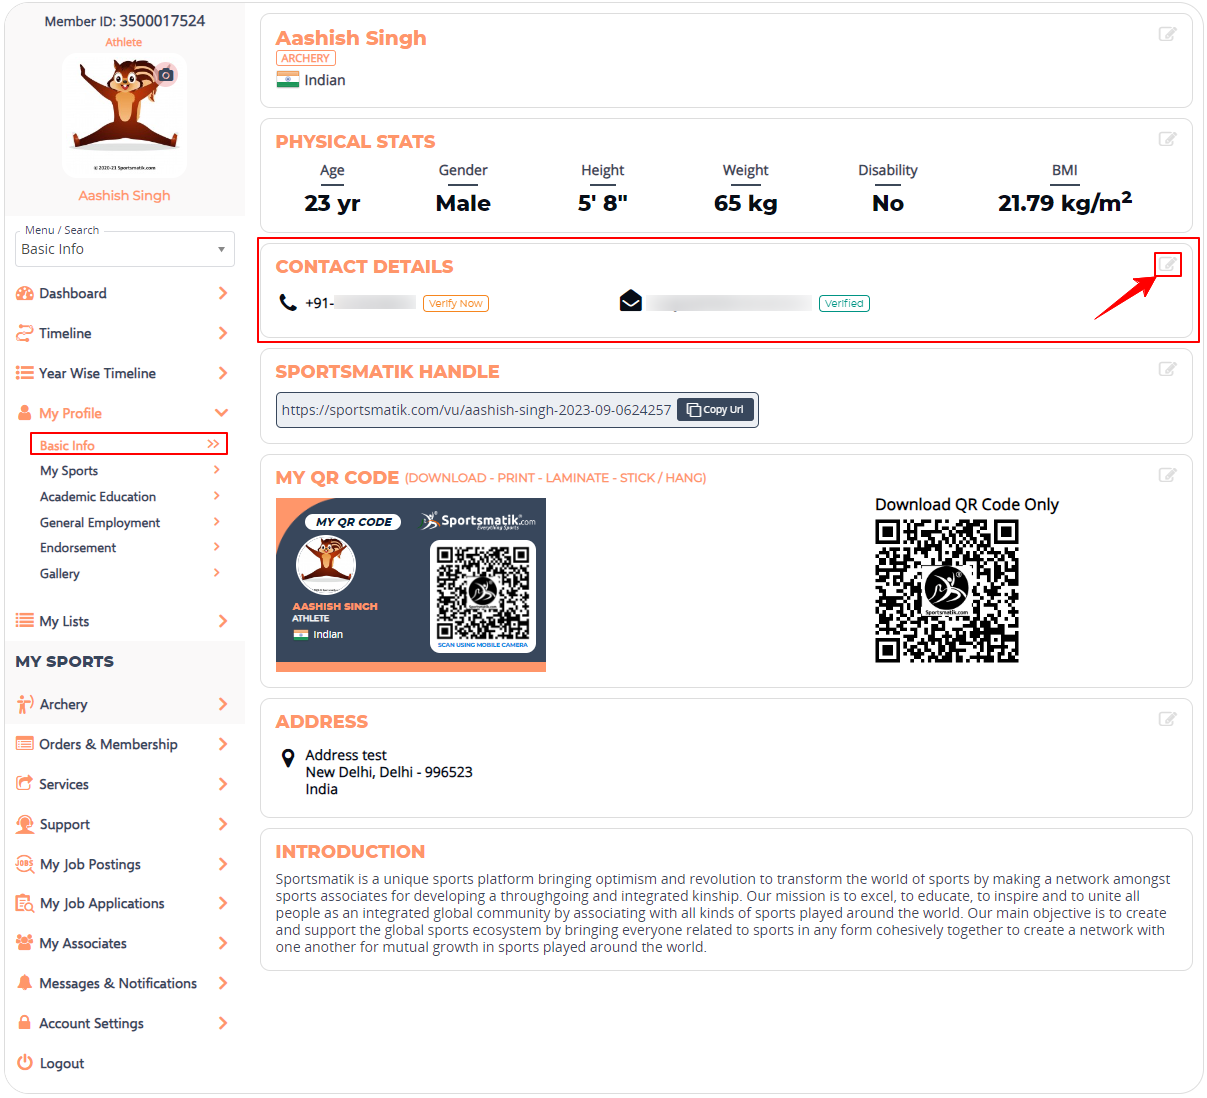Edit the Contact Details section
This screenshot has height=1098, width=1207.
(x=1167, y=264)
